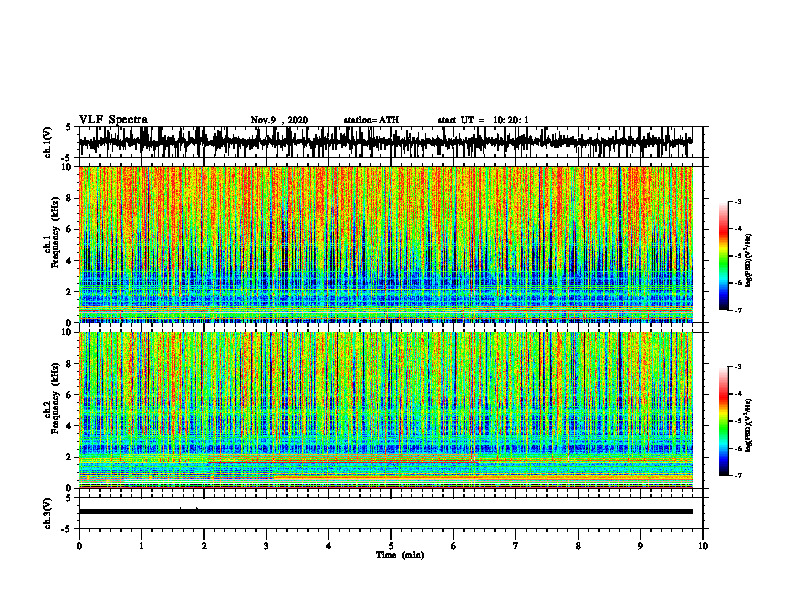Image resolution: width=792 pixels, height=612 pixels.
Task: Click the ch.3 flat black waveform trace
Action: 385,512
